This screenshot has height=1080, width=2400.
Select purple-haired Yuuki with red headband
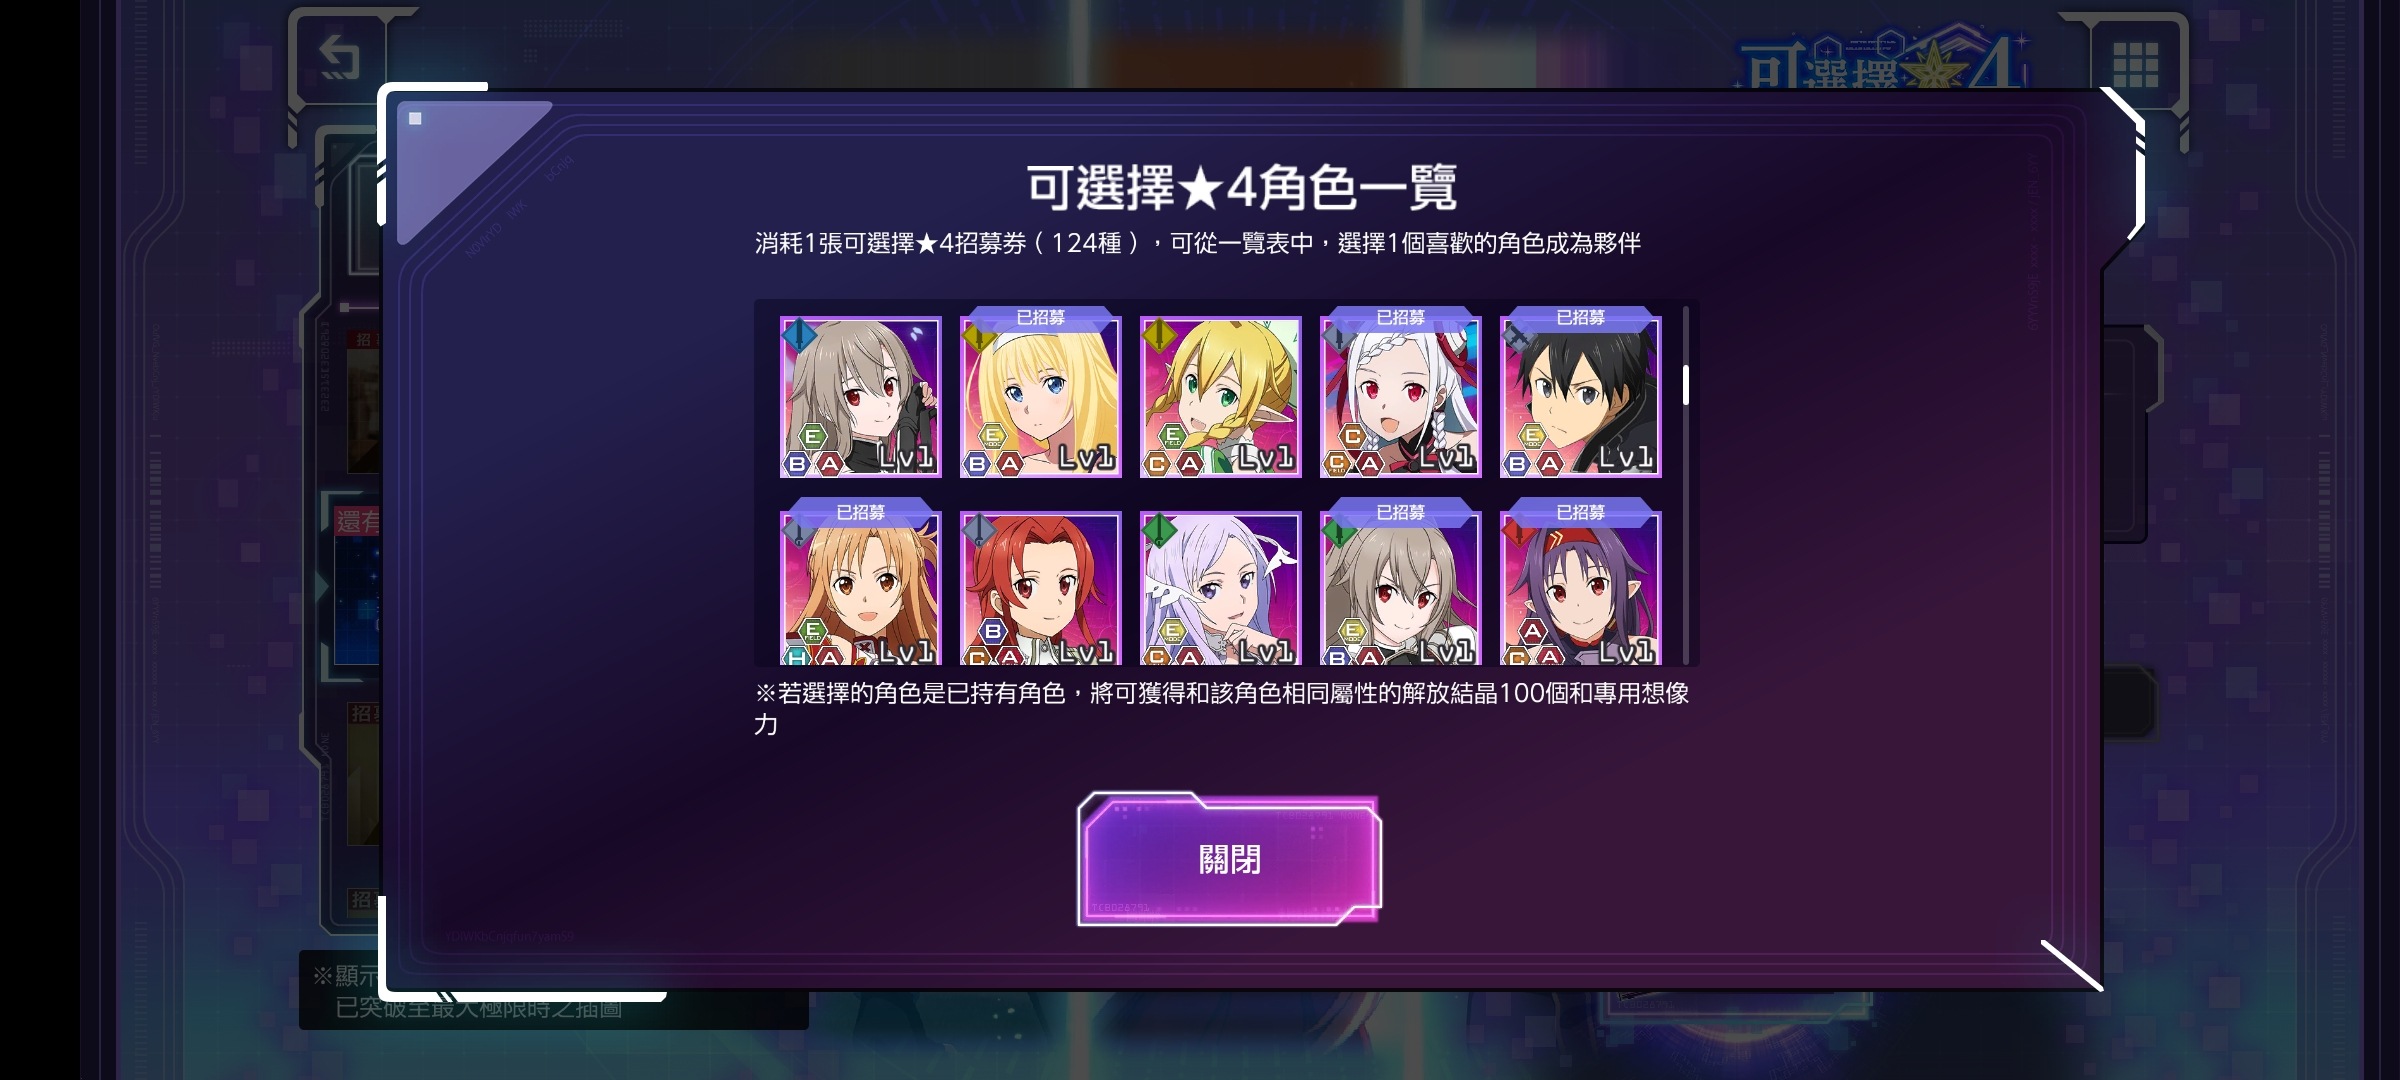(1580, 589)
